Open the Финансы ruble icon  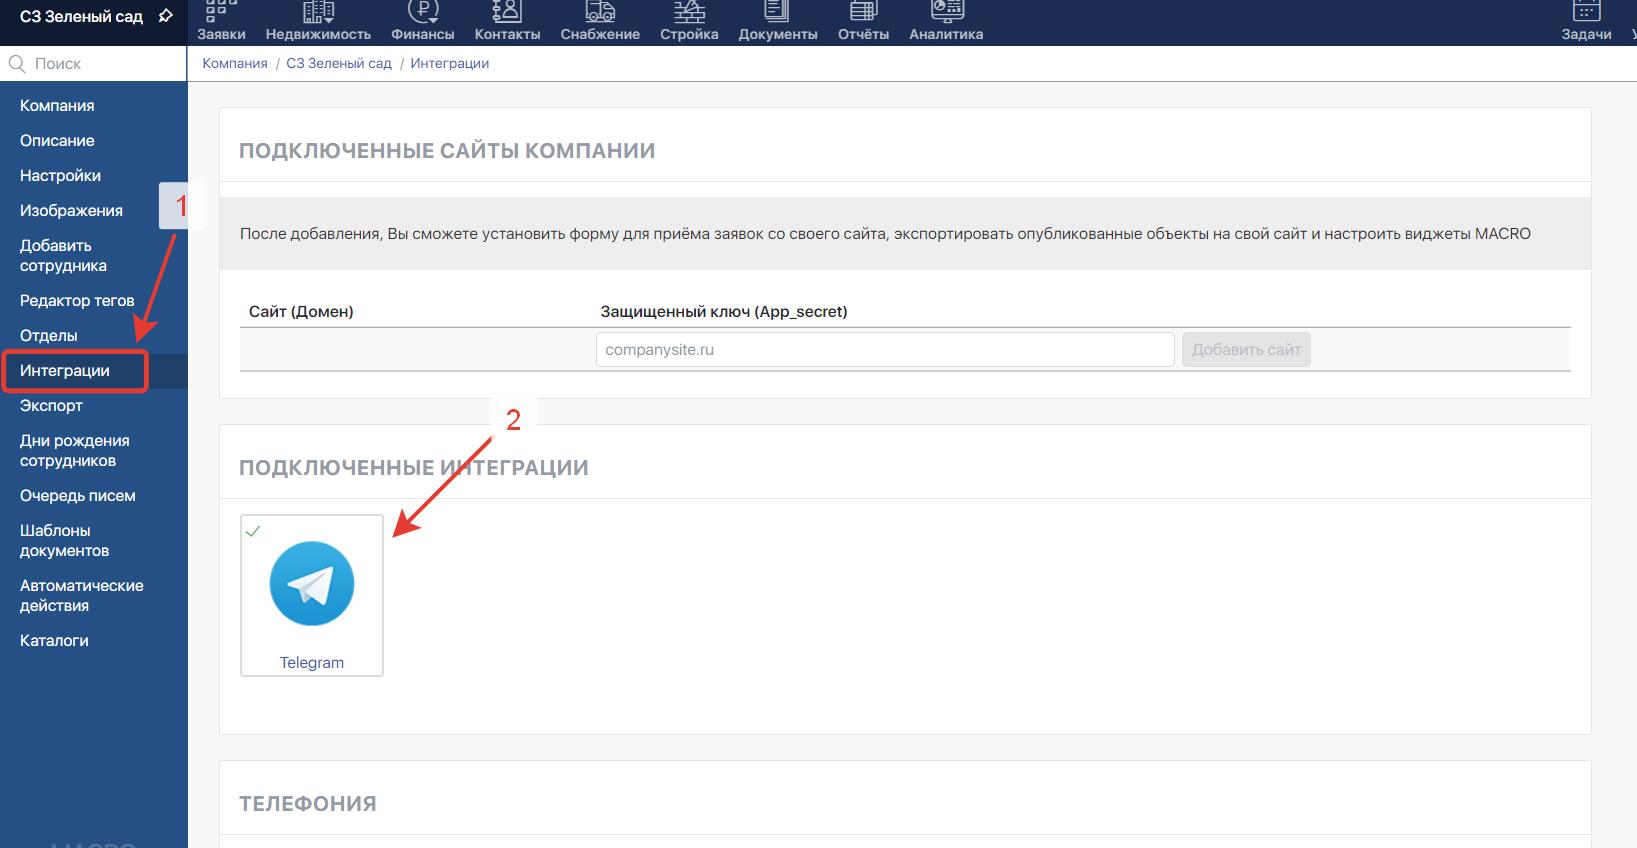coord(423,12)
